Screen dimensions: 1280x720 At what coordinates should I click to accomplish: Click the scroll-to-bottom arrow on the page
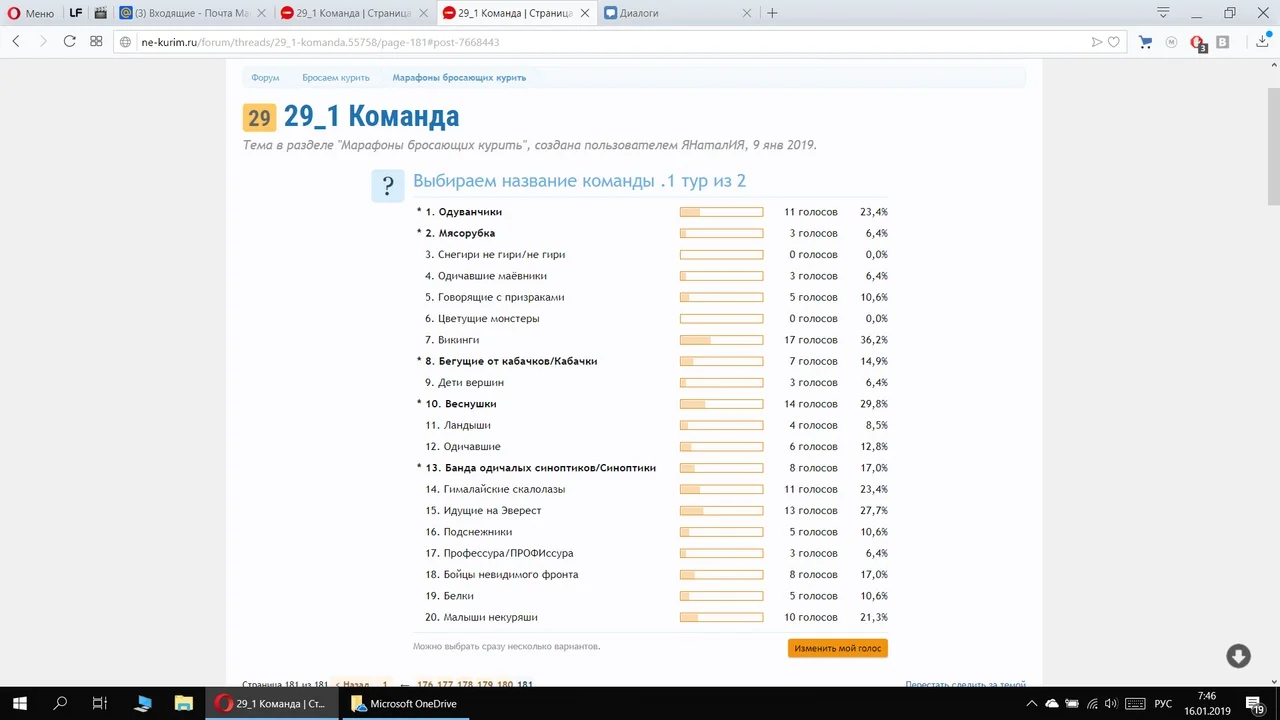click(x=1238, y=656)
